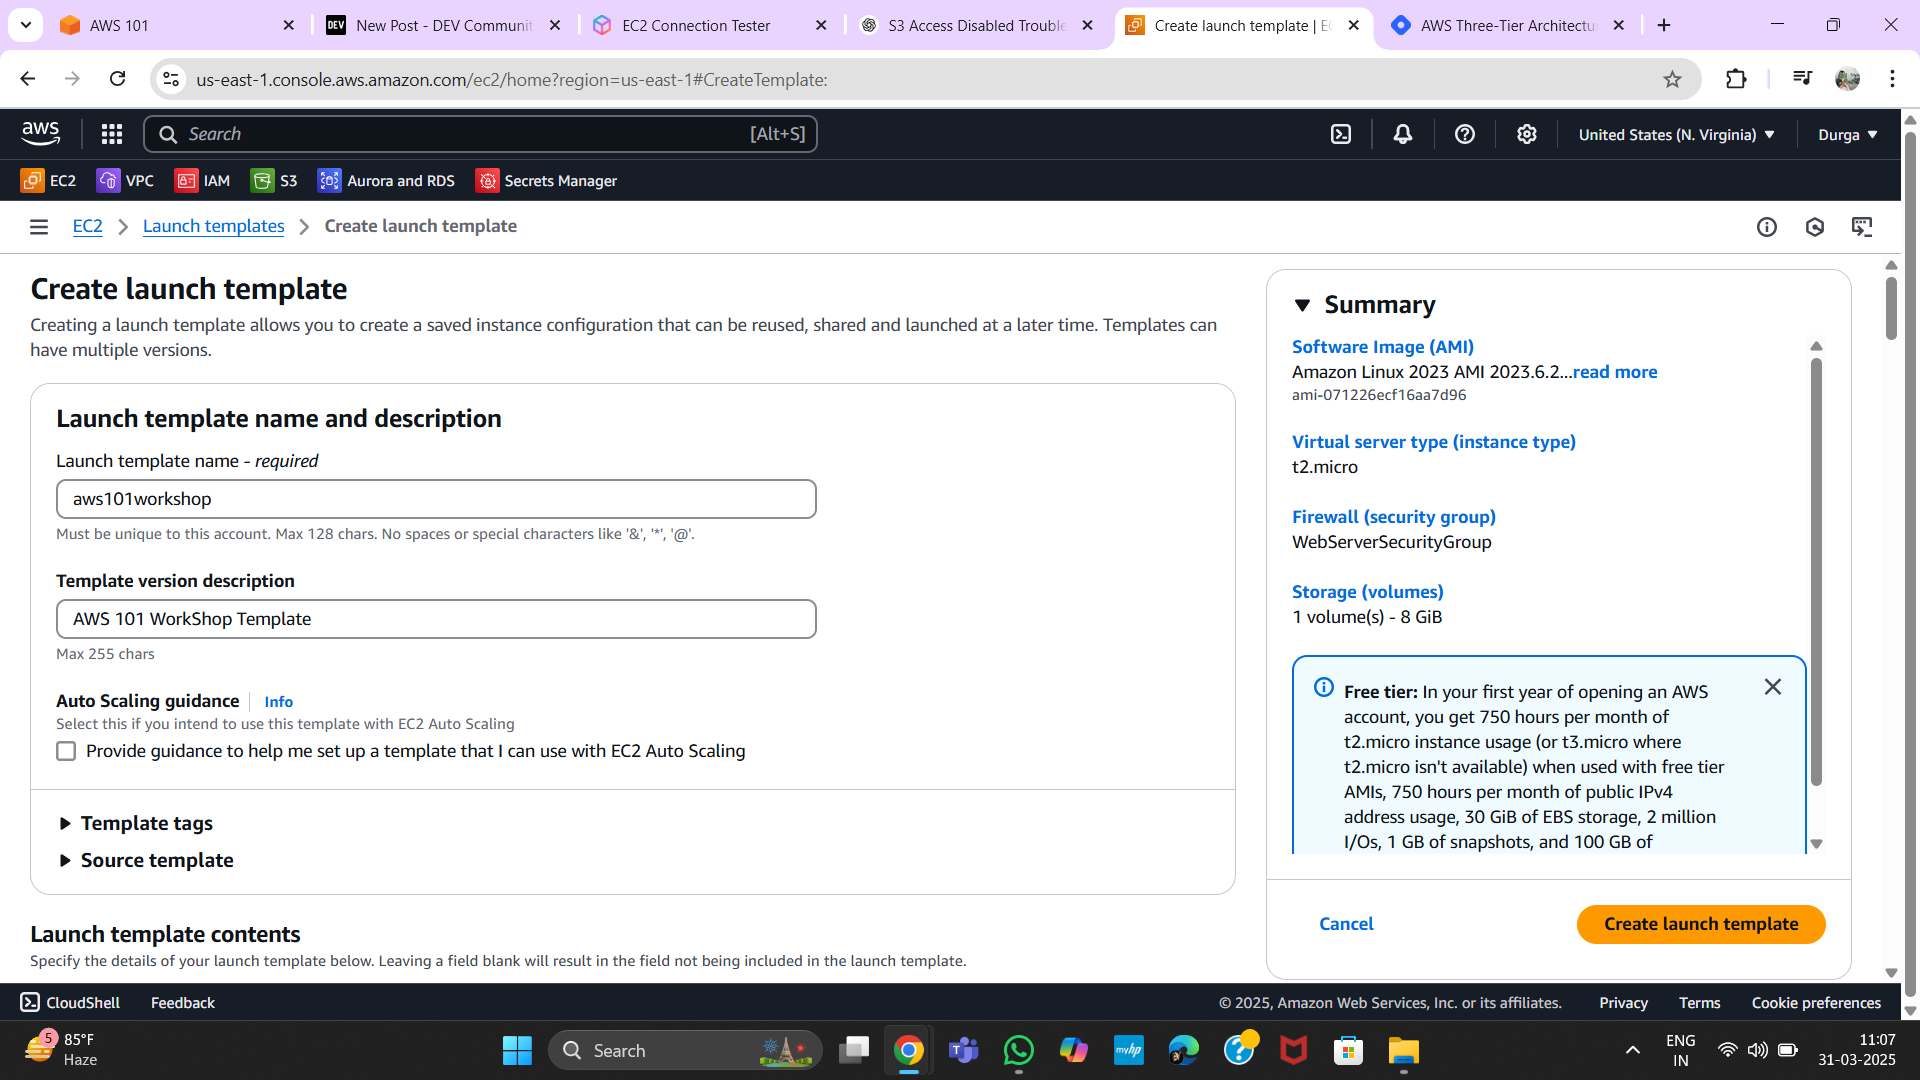Open the S3 favorite shortcut

click(x=274, y=180)
